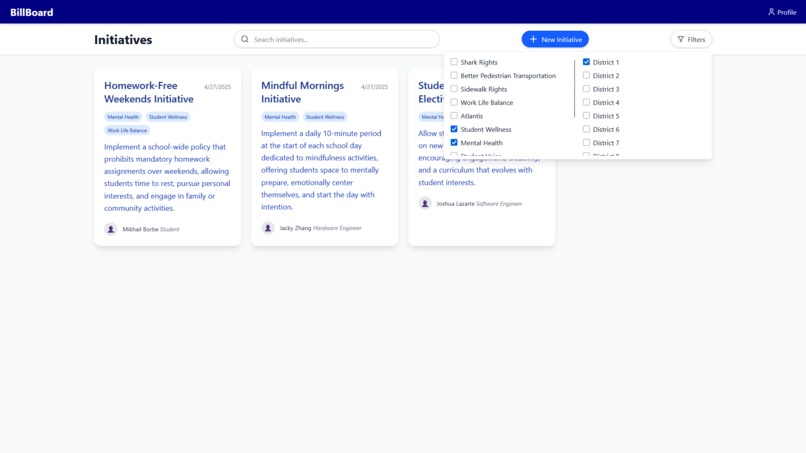Check the Shark Rights filter
Screen dimensions: 806x453
click(x=454, y=62)
